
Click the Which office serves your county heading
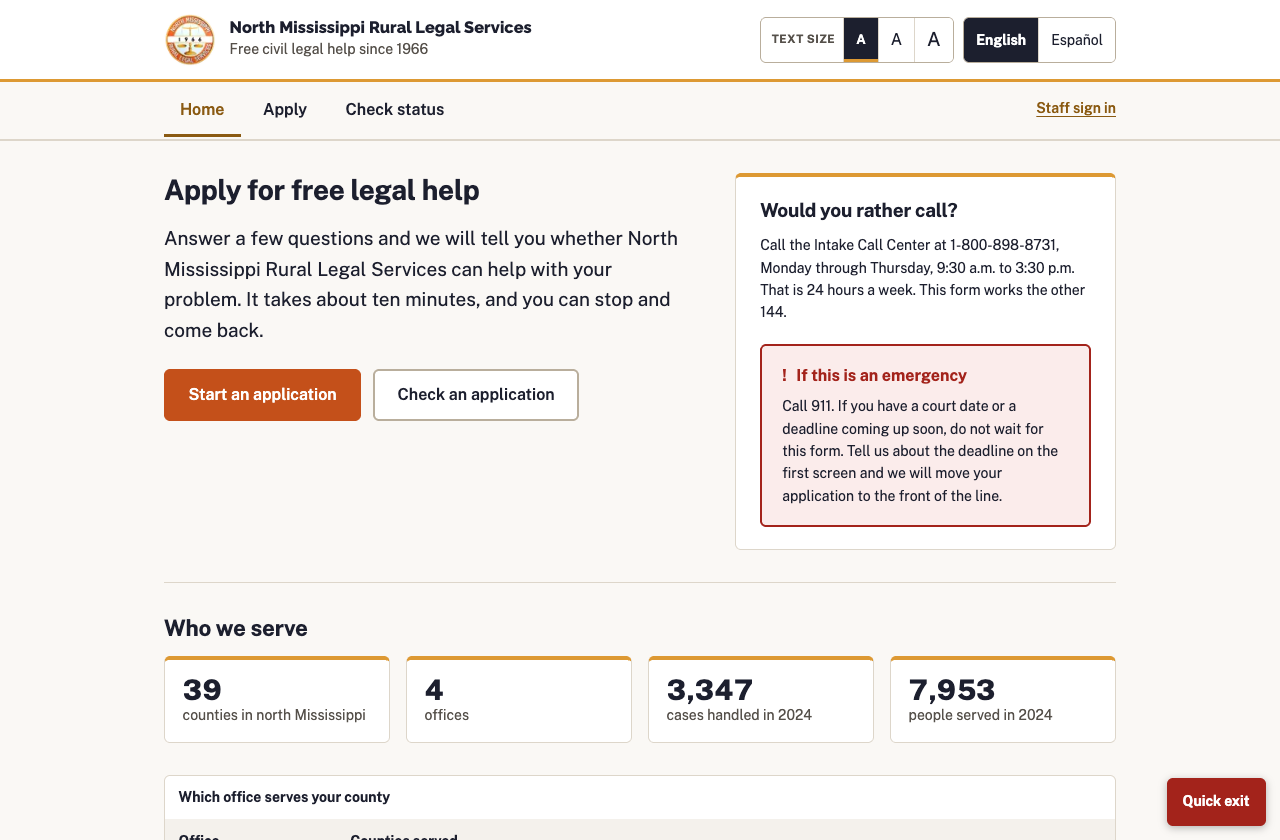pos(284,797)
